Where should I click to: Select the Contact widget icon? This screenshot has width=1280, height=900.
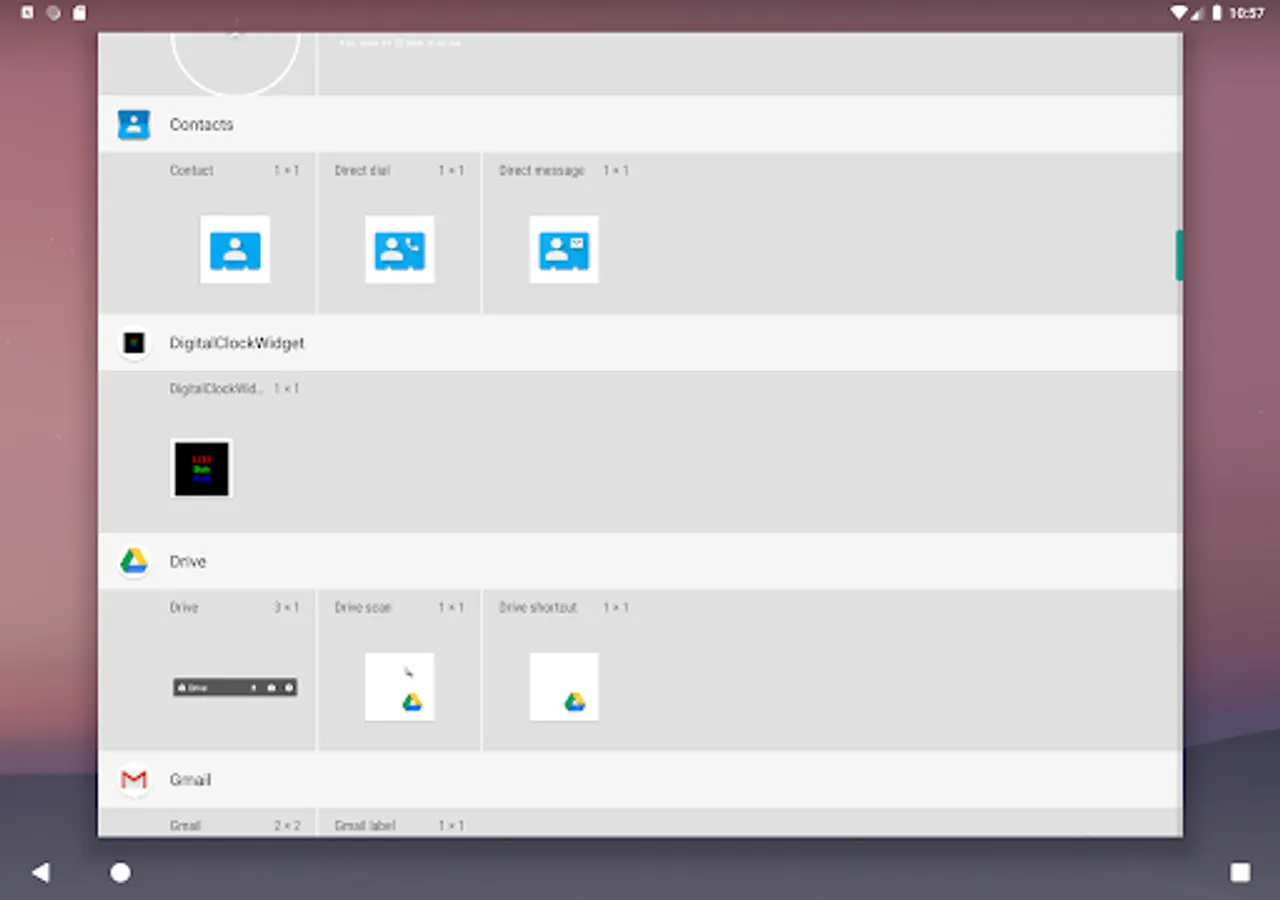235,250
